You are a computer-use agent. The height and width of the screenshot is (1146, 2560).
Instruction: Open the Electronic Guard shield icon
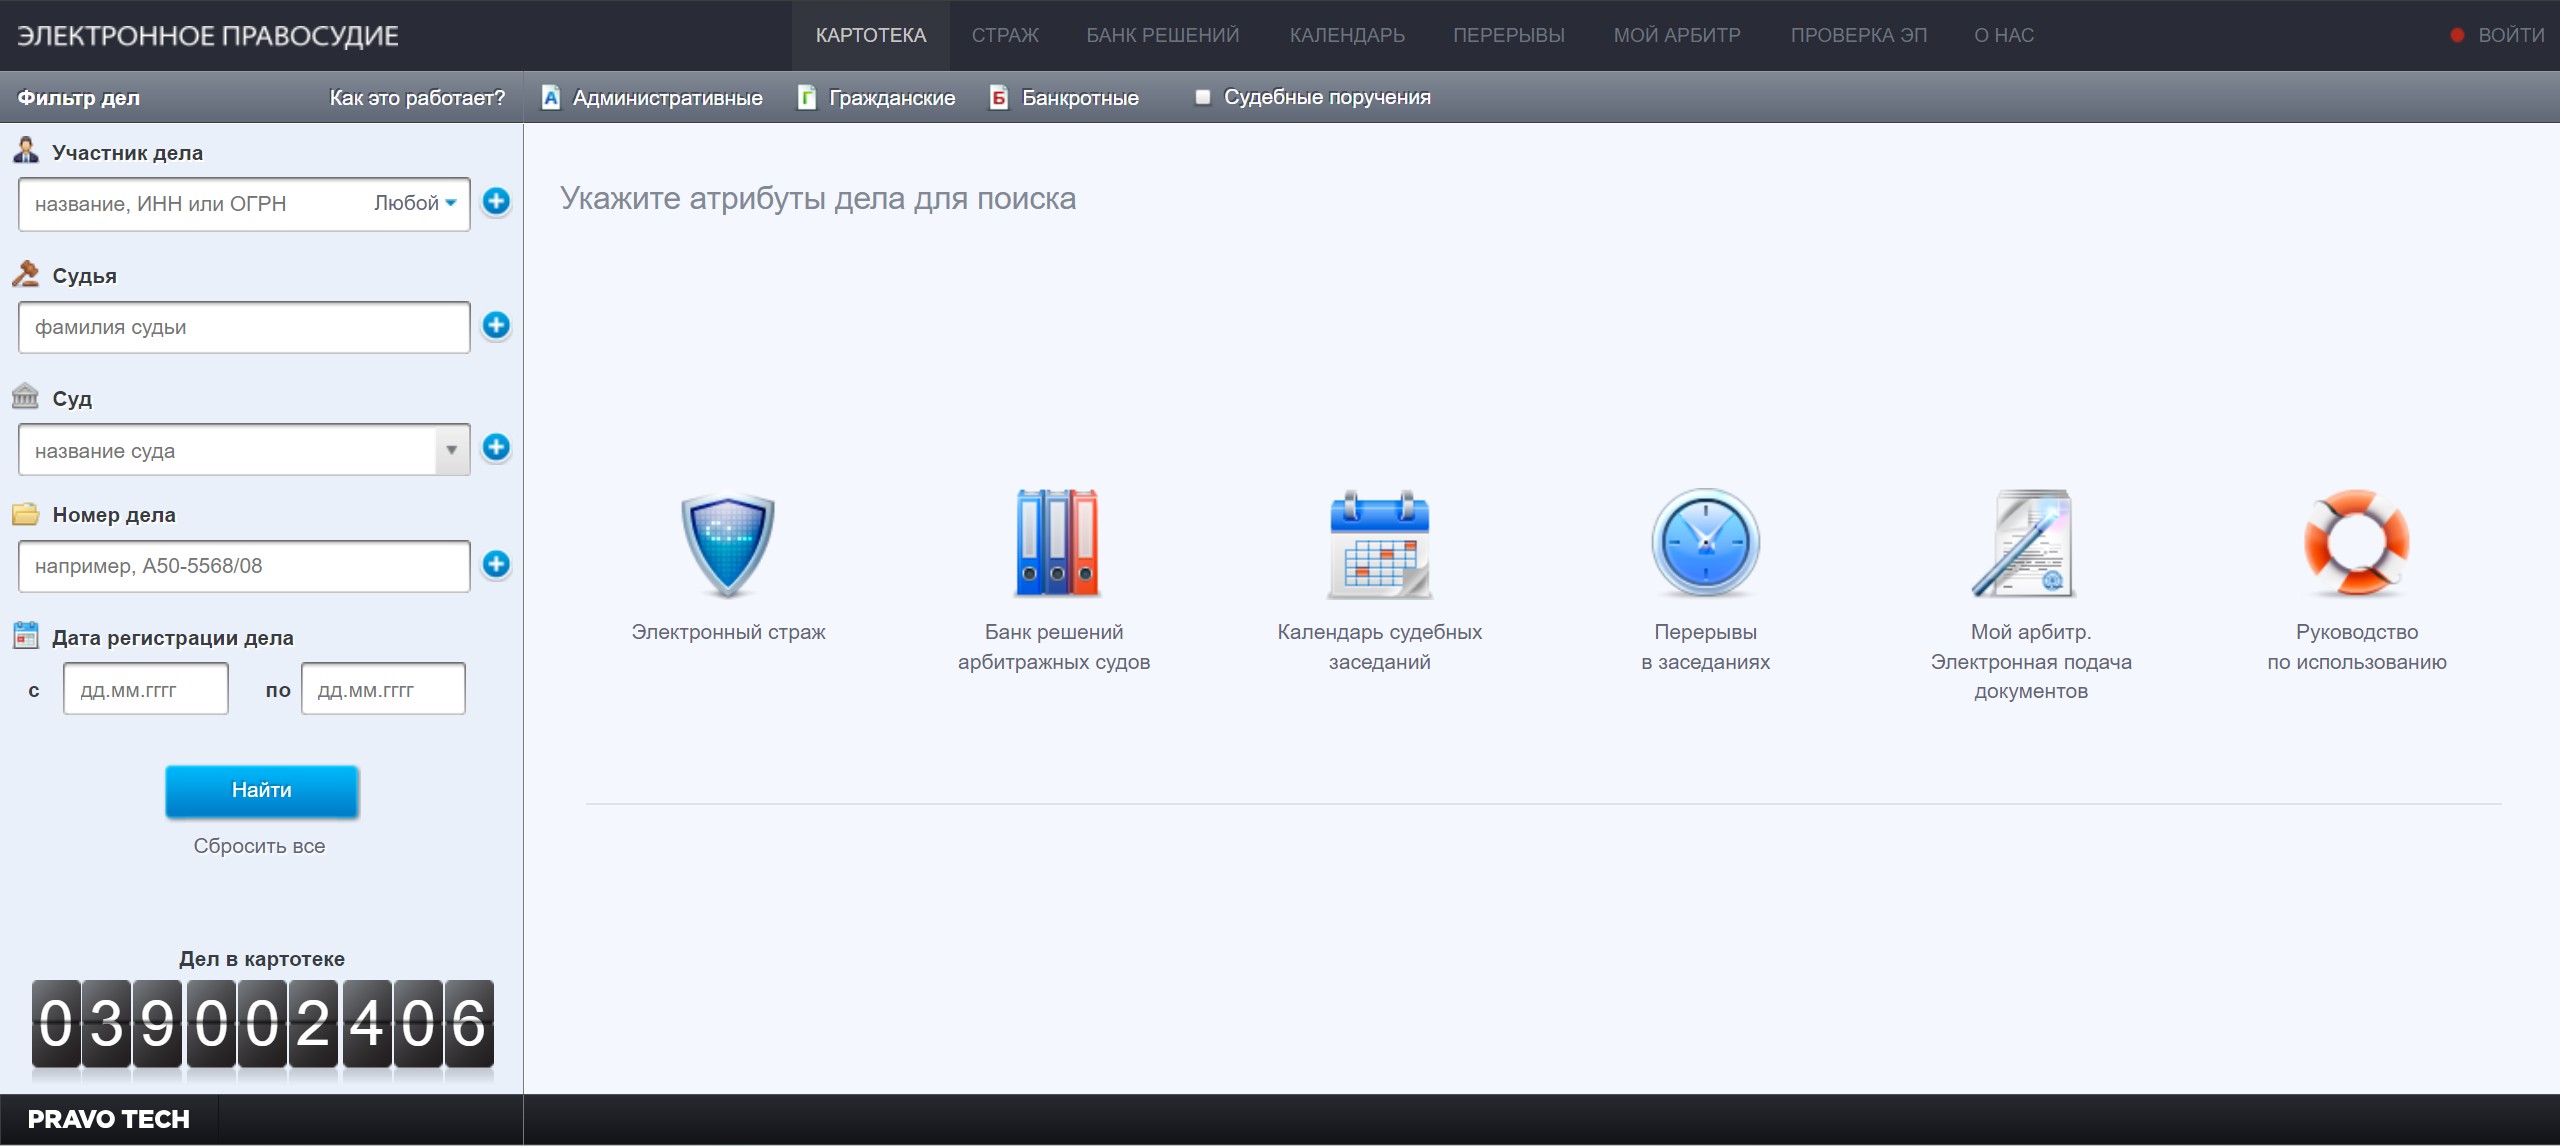pyautogui.click(x=728, y=544)
